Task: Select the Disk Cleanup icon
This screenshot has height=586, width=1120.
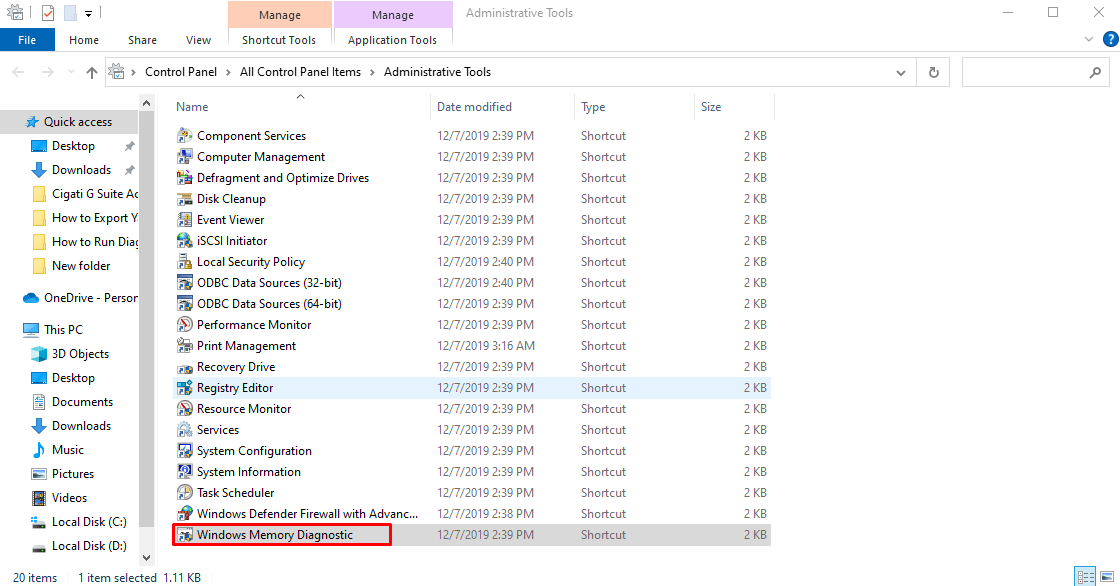Action: tap(184, 199)
